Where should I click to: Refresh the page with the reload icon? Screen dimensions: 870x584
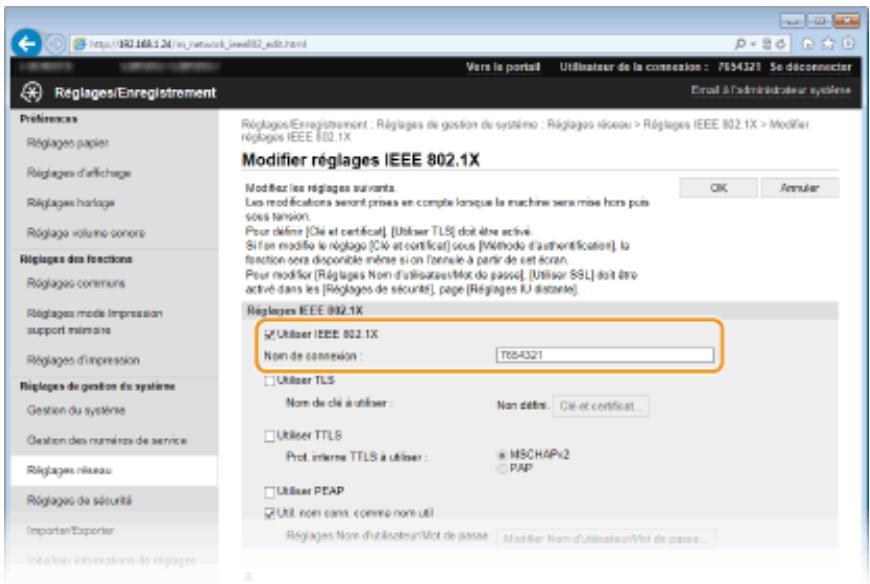pos(780,44)
